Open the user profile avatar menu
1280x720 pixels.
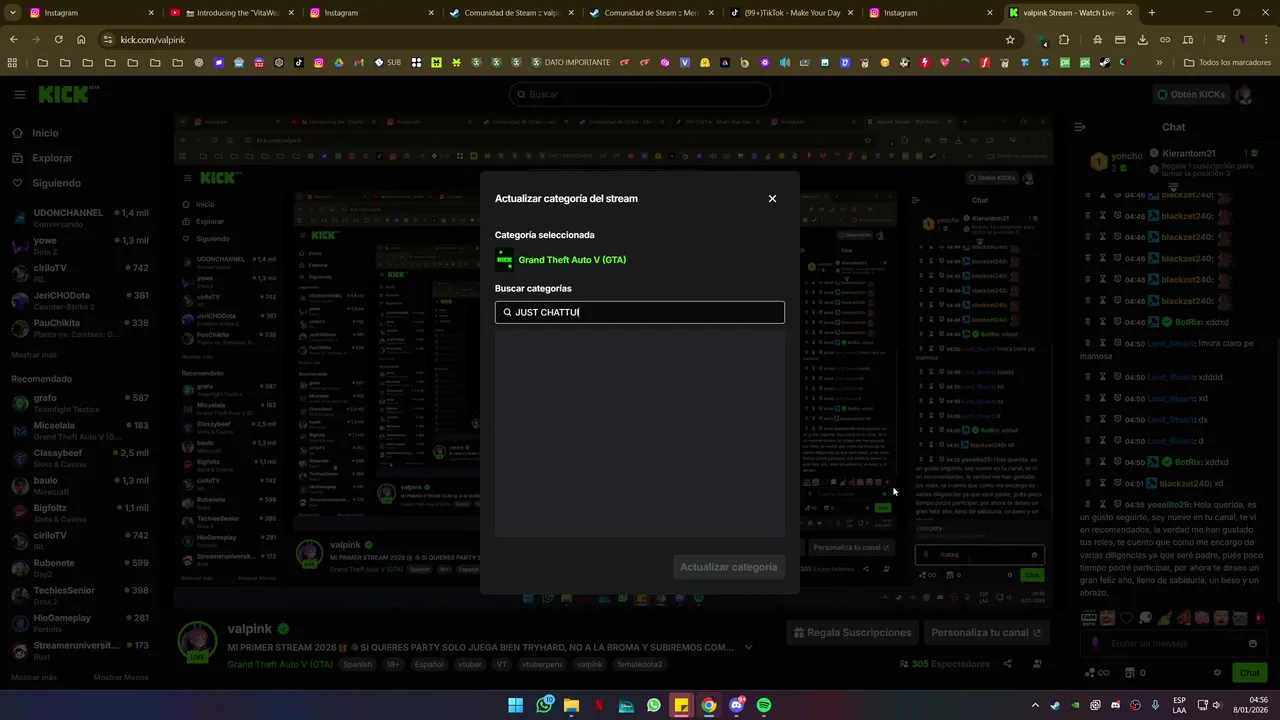(1244, 94)
